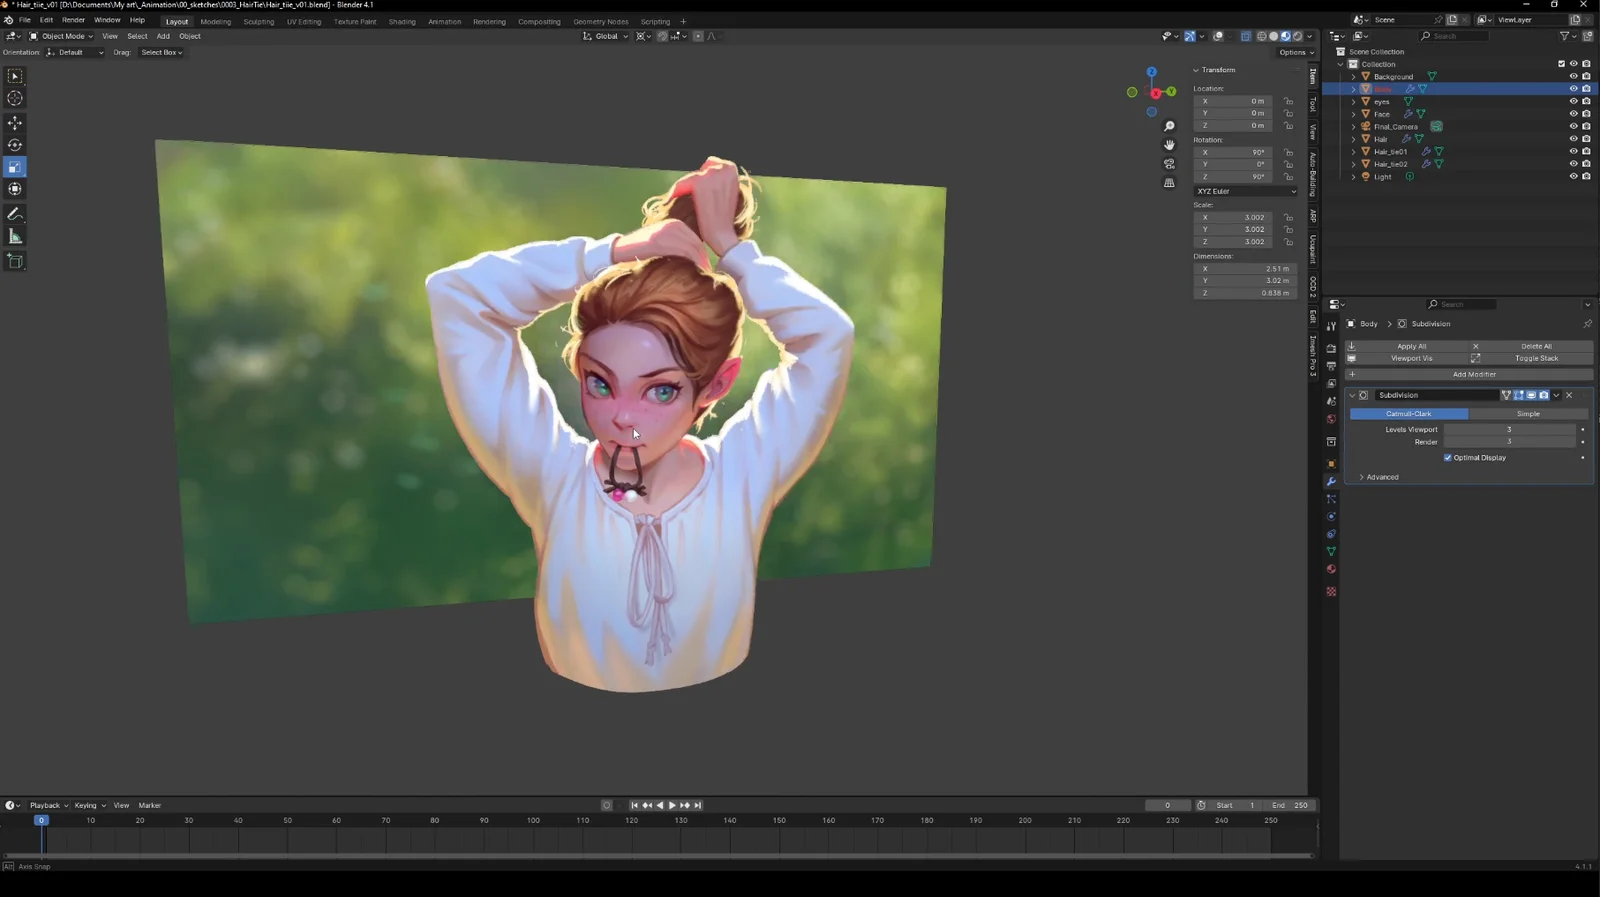Open the Object properties tab
This screenshot has height=897, width=1600.
(x=1331, y=464)
